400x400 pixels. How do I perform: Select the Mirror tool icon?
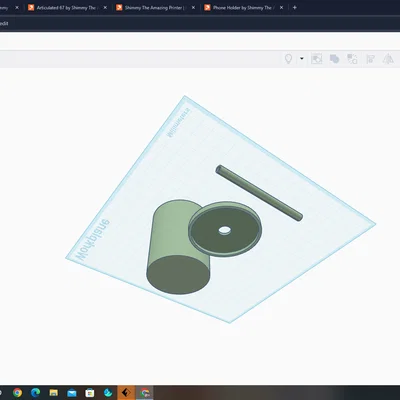(388, 59)
